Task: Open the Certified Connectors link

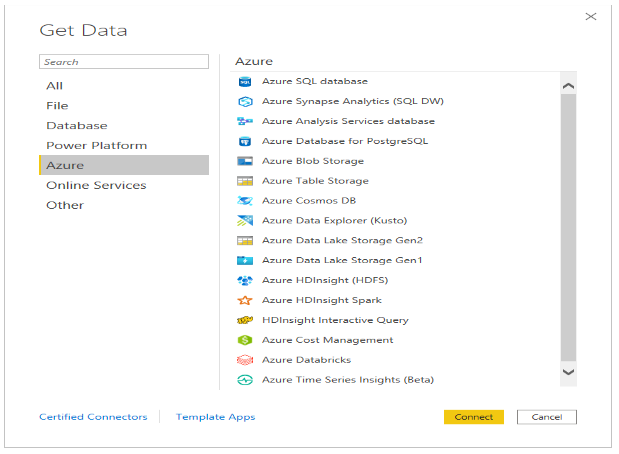Action: (93, 417)
